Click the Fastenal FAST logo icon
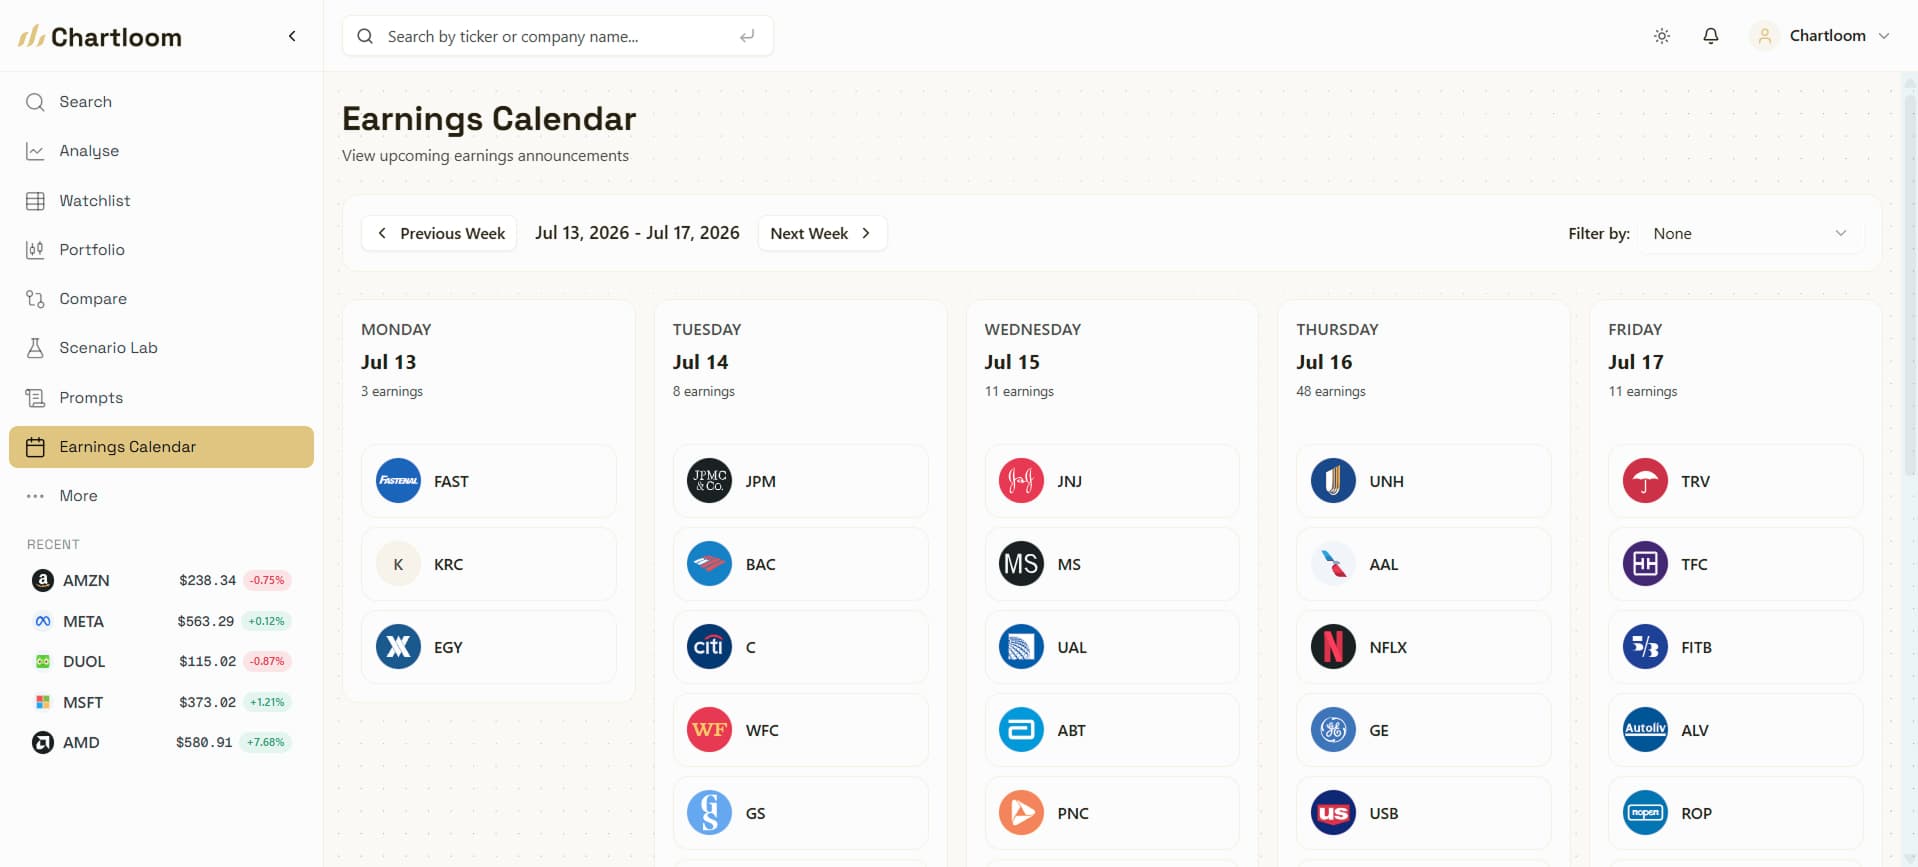The height and width of the screenshot is (867, 1918). pos(398,481)
